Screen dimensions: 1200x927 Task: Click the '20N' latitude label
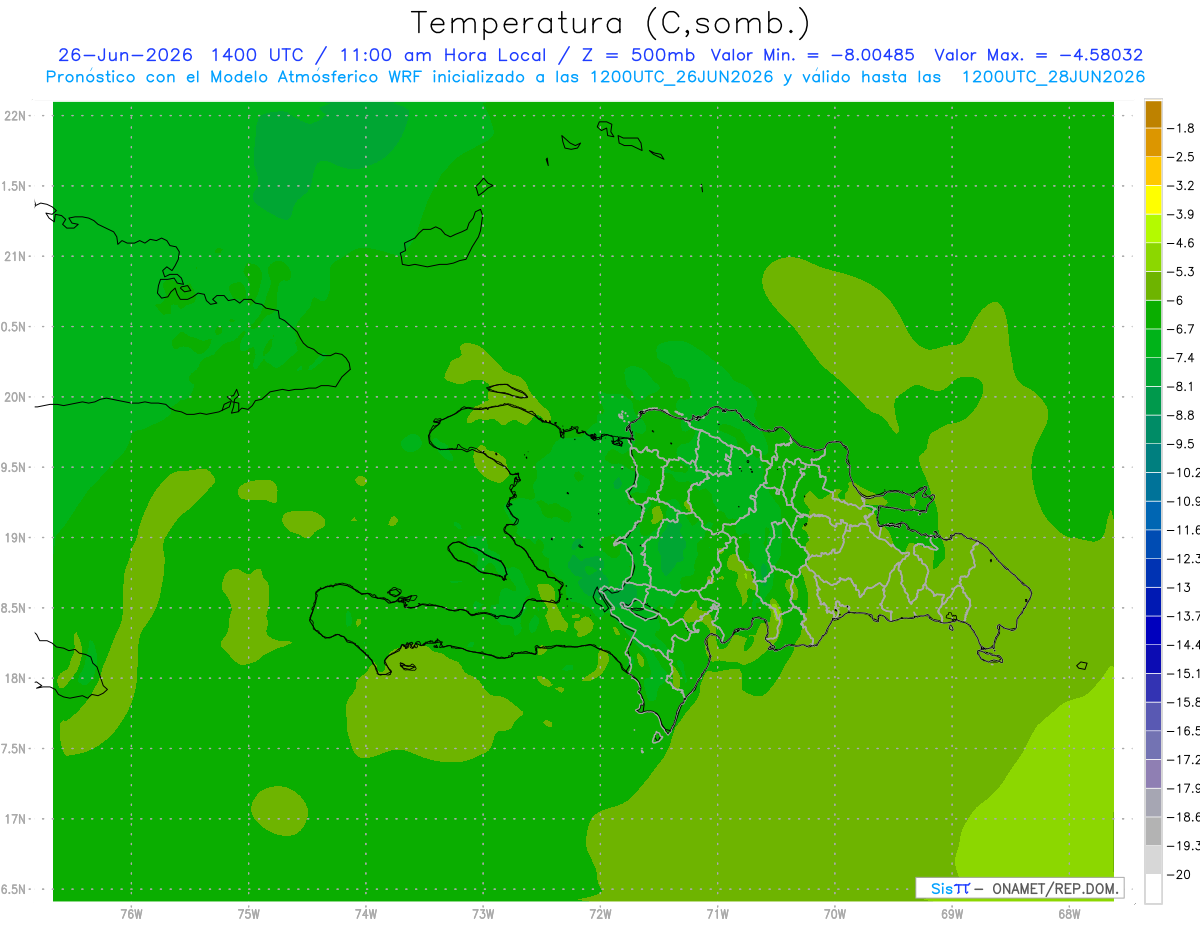pyautogui.click(x=16, y=397)
